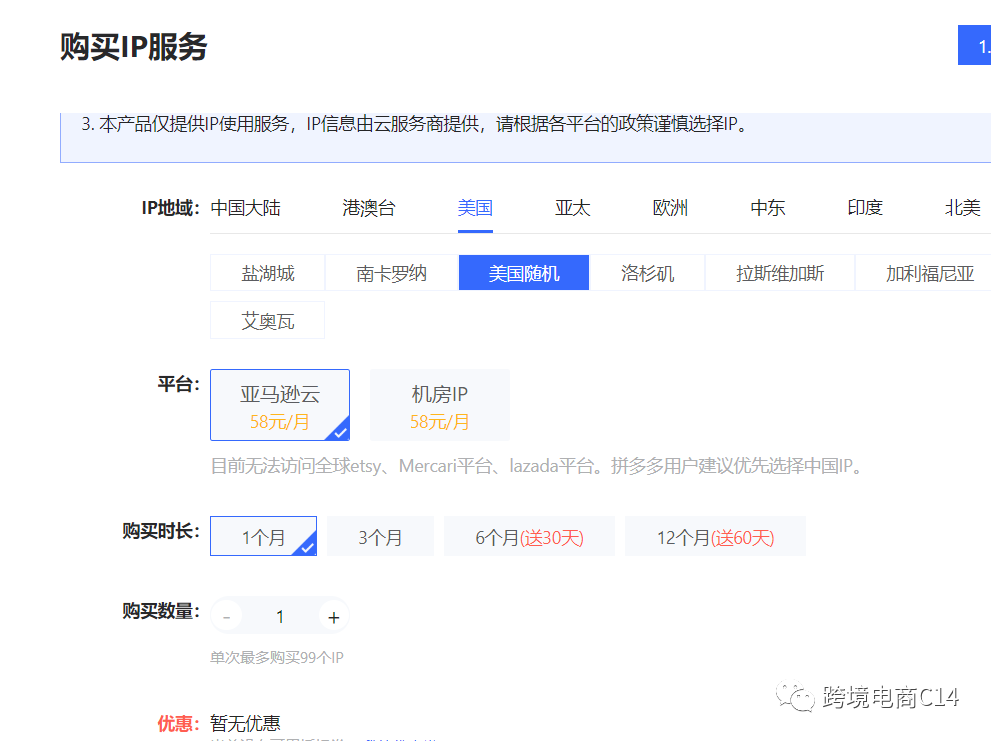Image resolution: width=991 pixels, height=741 pixels.
Task: Open the 亚太 region tab
Action: coord(572,208)
